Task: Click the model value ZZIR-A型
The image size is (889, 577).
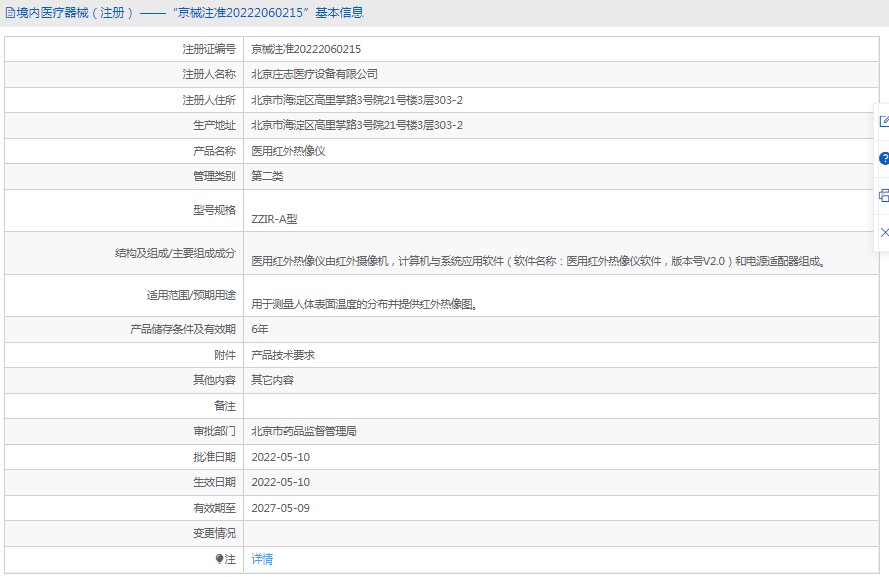Action: coord(274,219)
